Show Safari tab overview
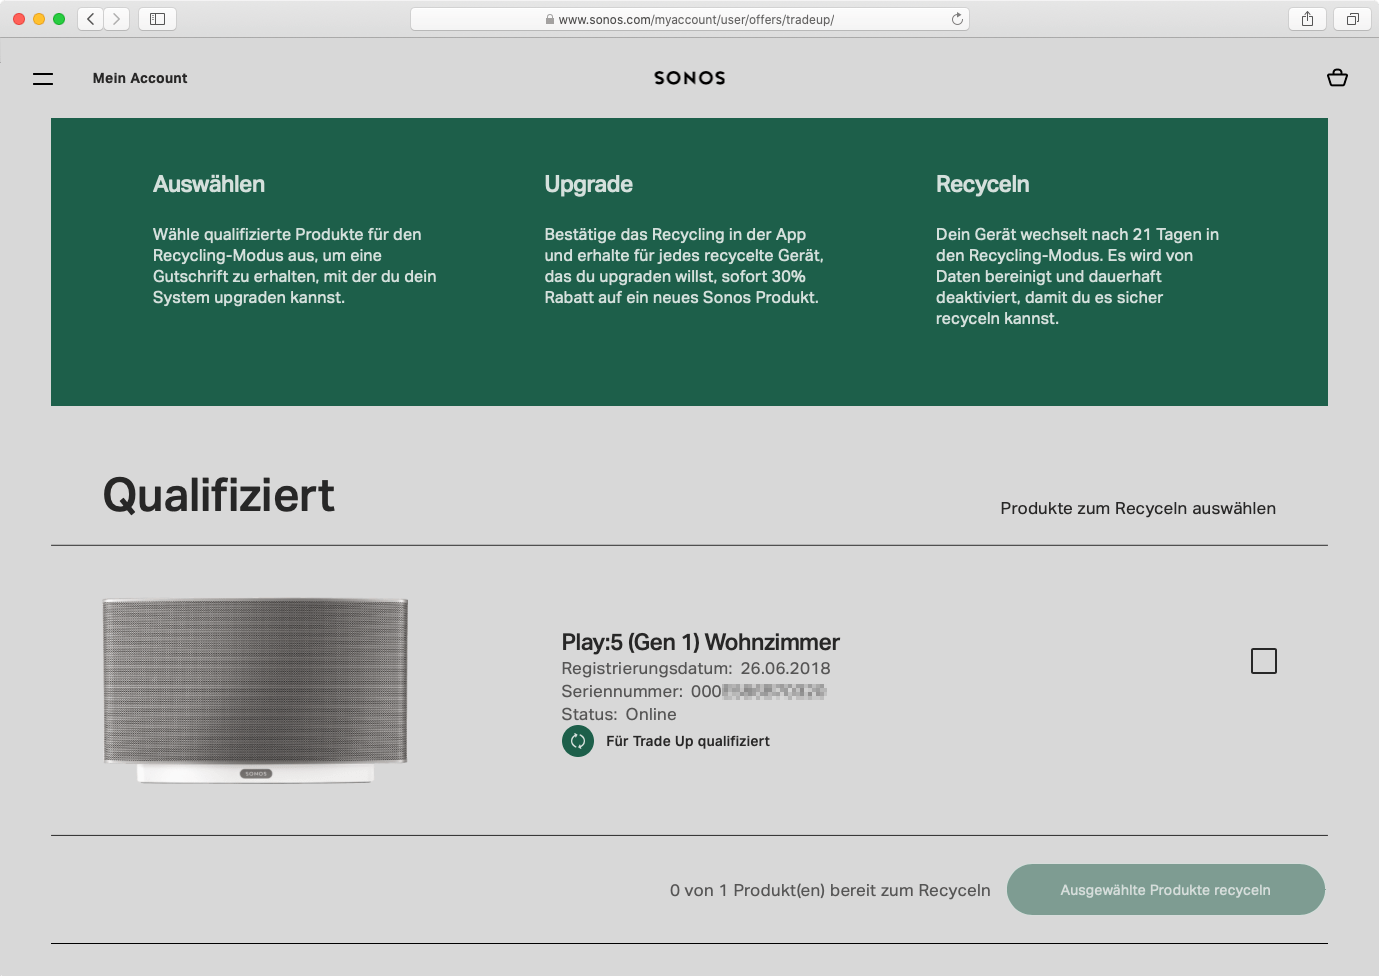The image size is (1379, 976). coord(1352,19)
